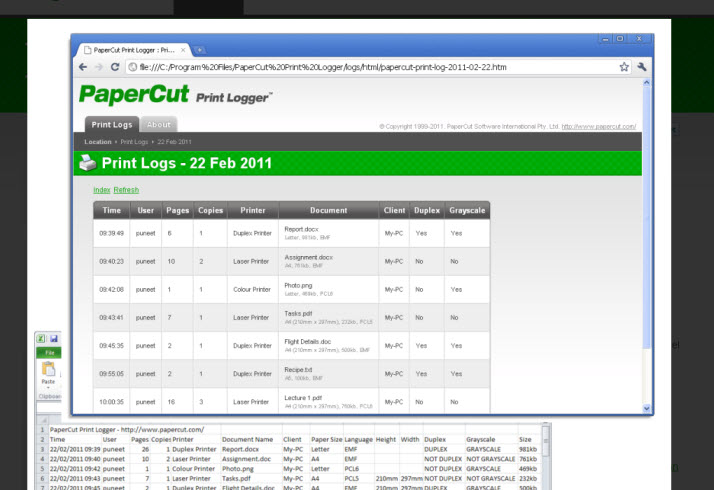Click the 981kb size cell in Excel
This screenshot has height=490, width=714.
click(x=528, y=449)
